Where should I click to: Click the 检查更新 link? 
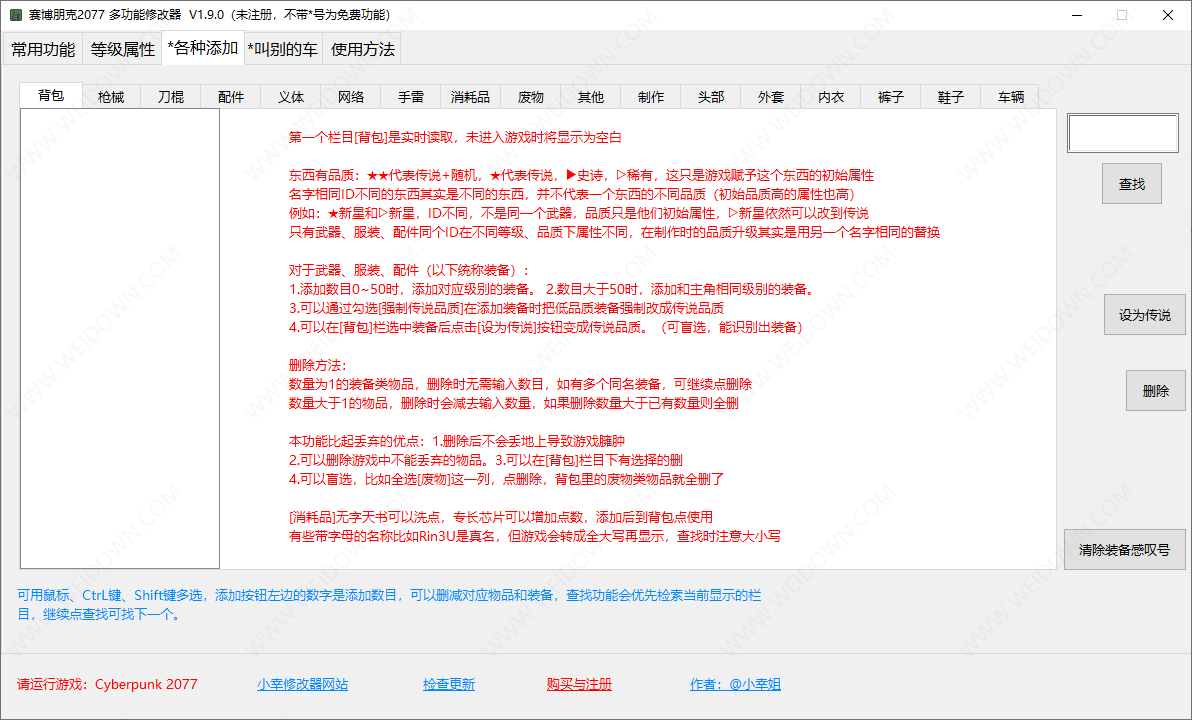click(449, 685)
